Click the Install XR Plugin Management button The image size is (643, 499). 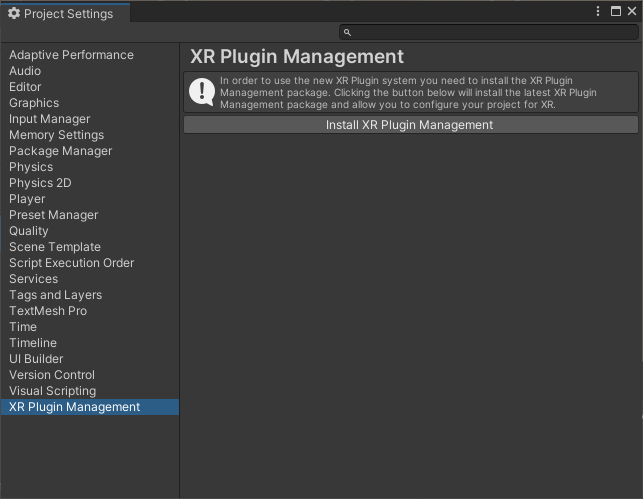410,125
